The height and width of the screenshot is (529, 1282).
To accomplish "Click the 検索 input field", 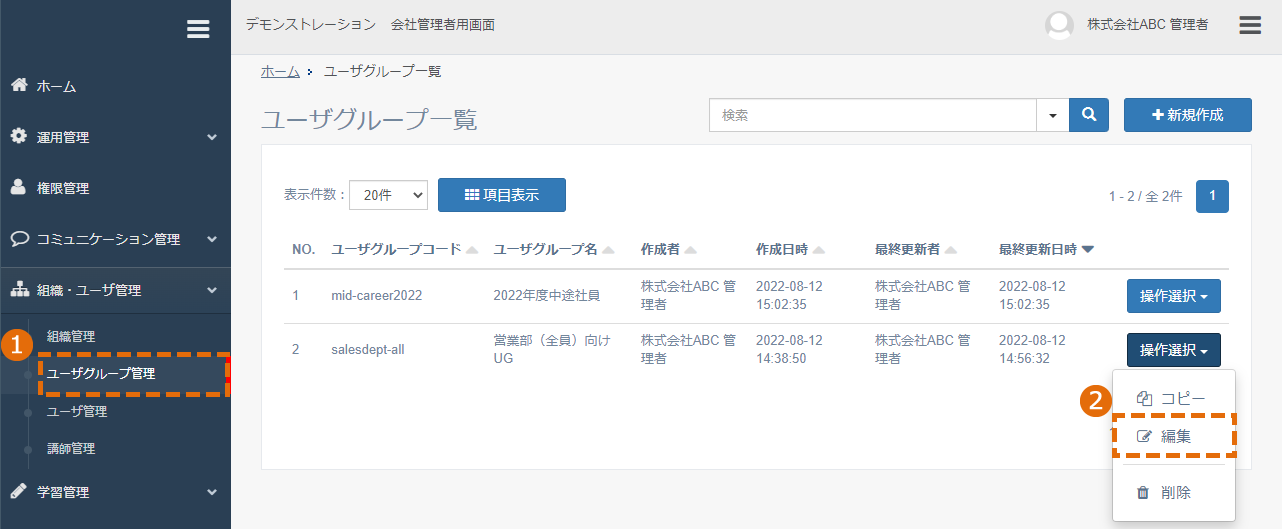I will point(873,115).
